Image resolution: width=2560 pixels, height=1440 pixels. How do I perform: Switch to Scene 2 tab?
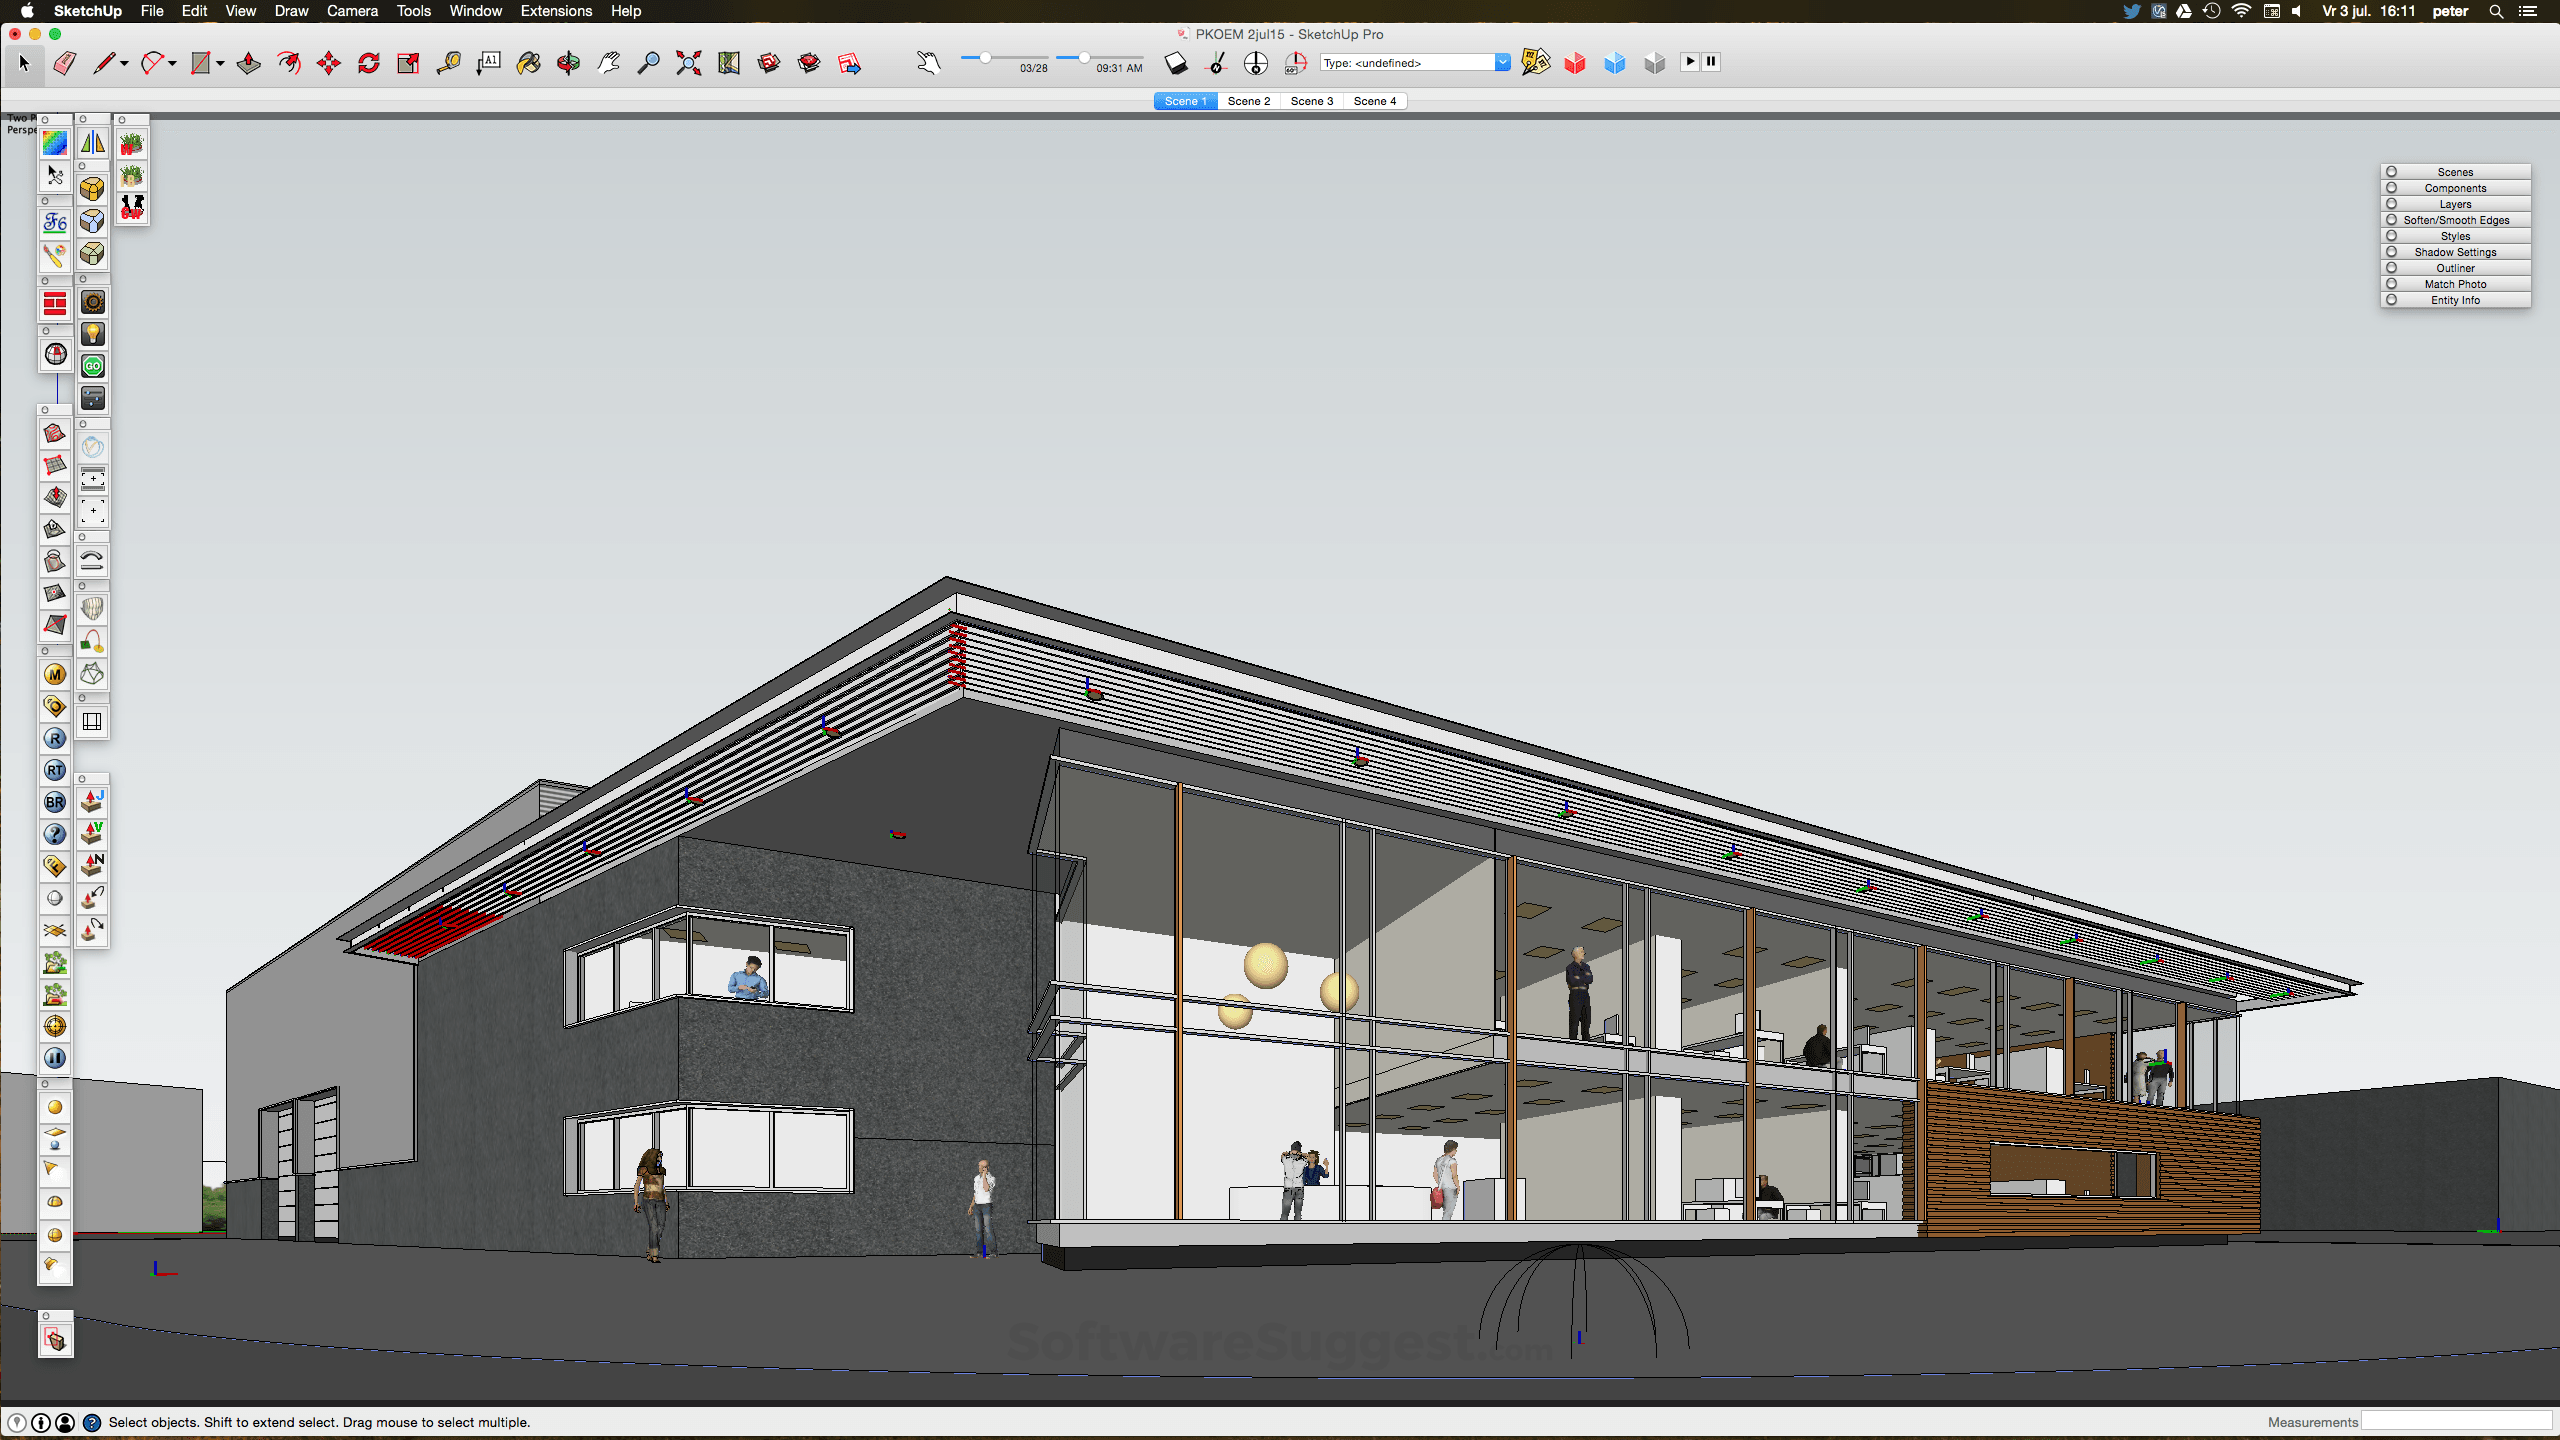tap(1250, 100)
